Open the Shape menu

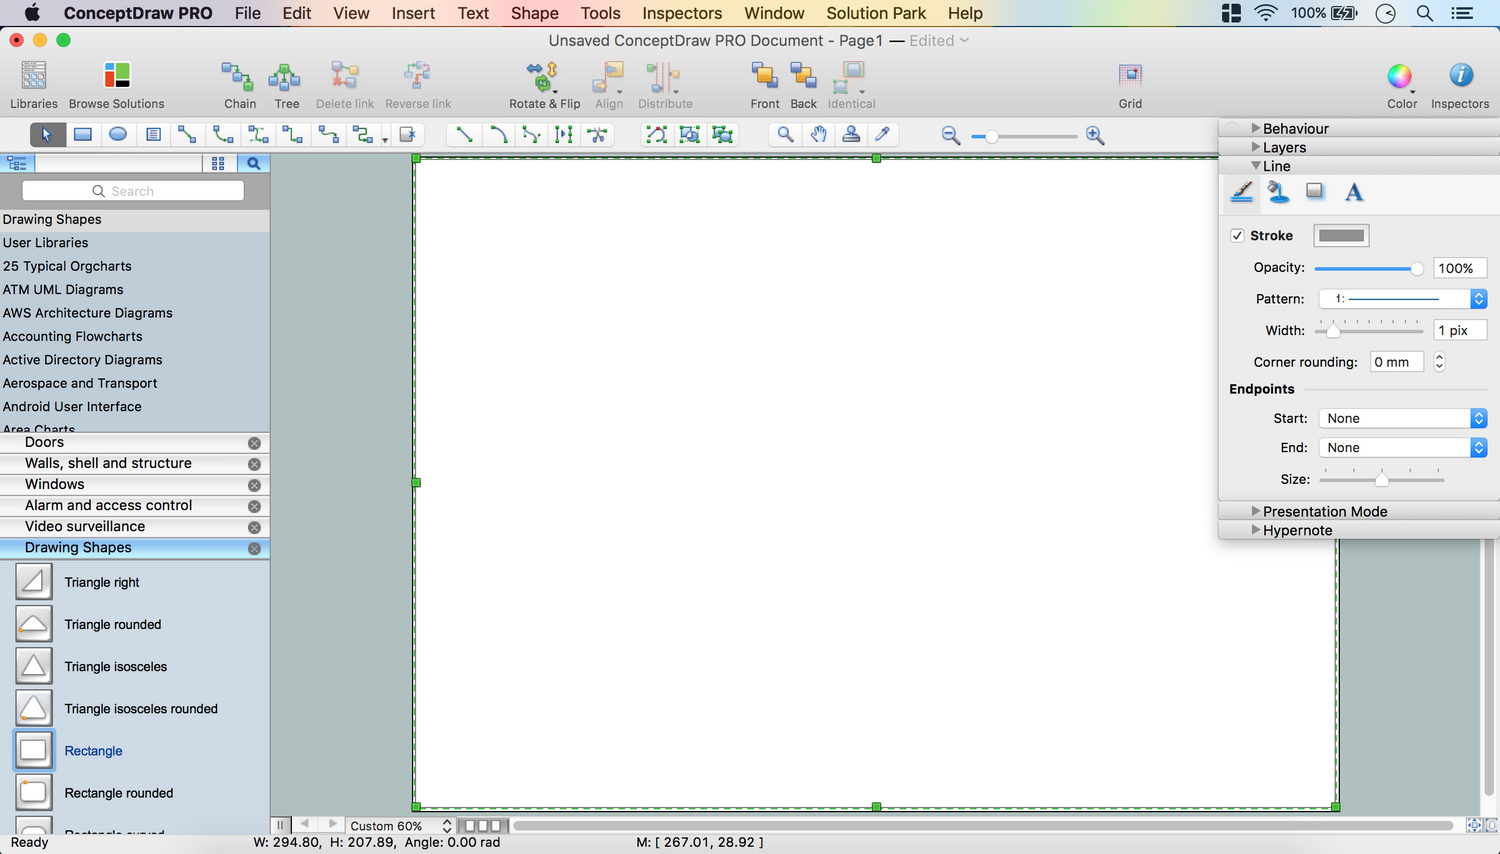tap(535, 13)
